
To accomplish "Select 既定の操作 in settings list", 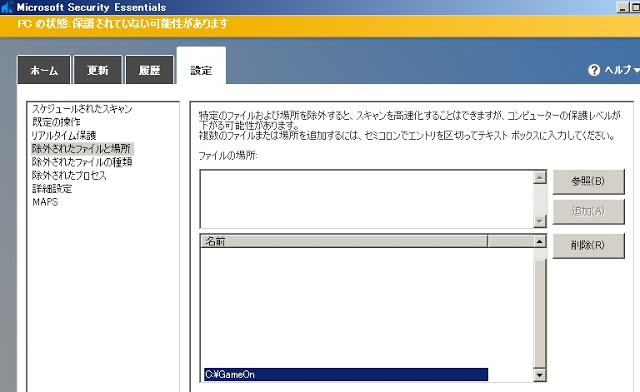I will 56,122.
